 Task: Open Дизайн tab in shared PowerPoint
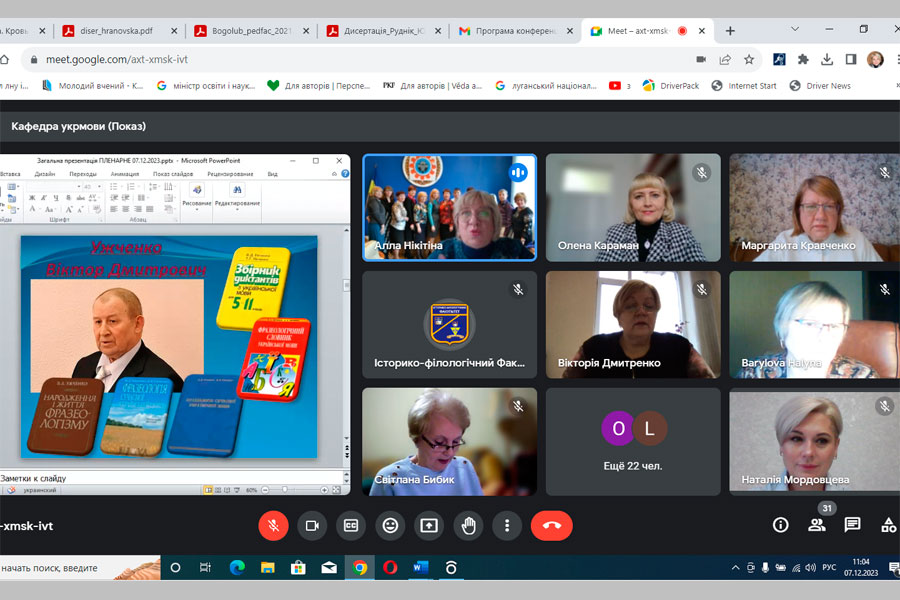pyautogui.click(x=45, y=174)
